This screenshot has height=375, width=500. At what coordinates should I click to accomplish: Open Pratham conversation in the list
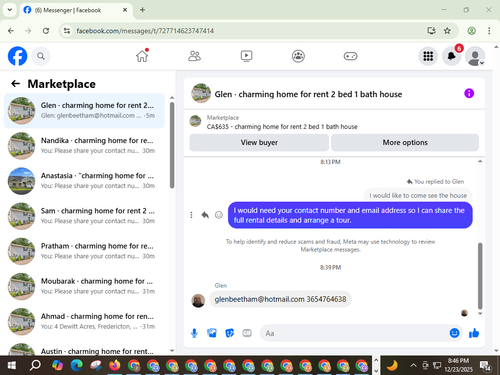point(84,251)
